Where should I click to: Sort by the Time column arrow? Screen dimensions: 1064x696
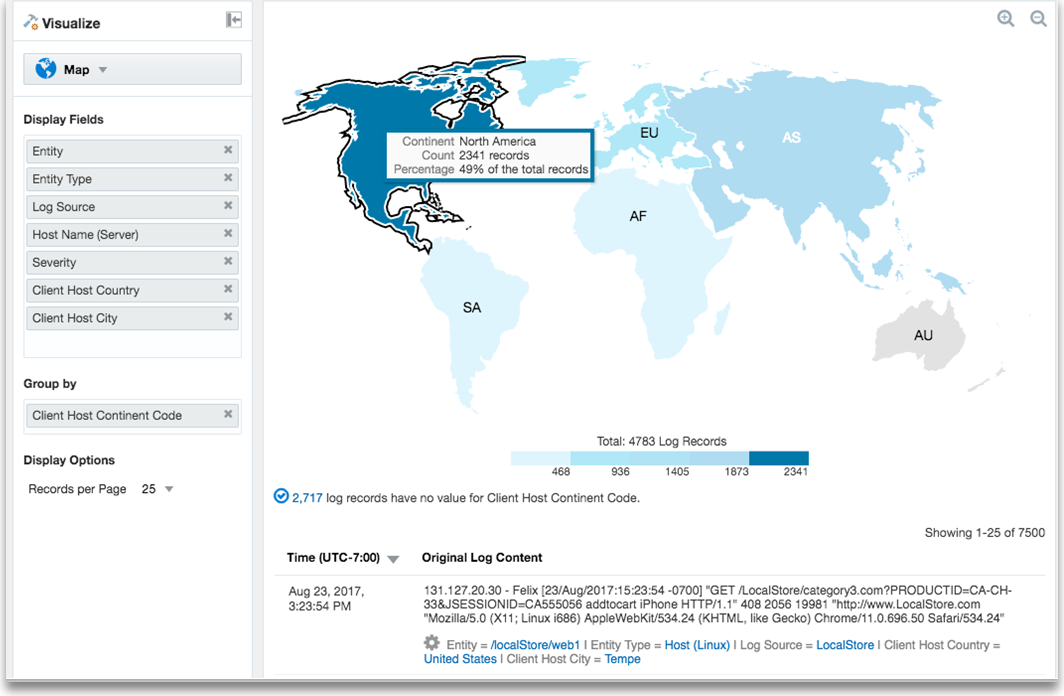click(x=393, y=559)
